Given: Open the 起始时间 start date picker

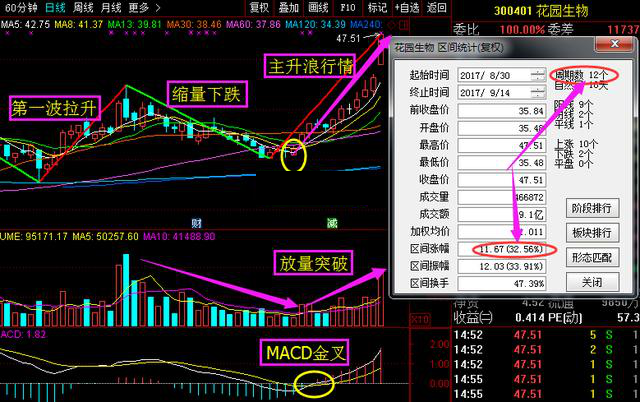Looking at the screenshot, I should [539, 76].
